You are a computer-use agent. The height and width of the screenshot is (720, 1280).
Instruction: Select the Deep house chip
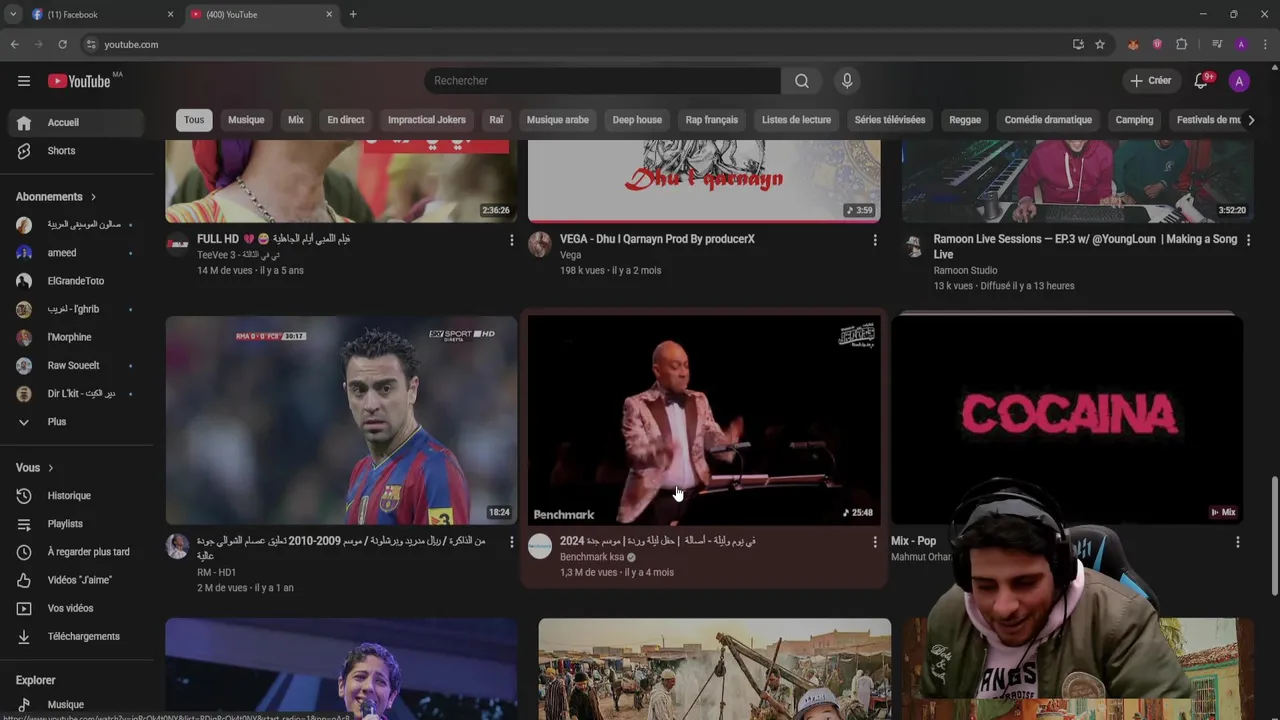coord(637,120)
